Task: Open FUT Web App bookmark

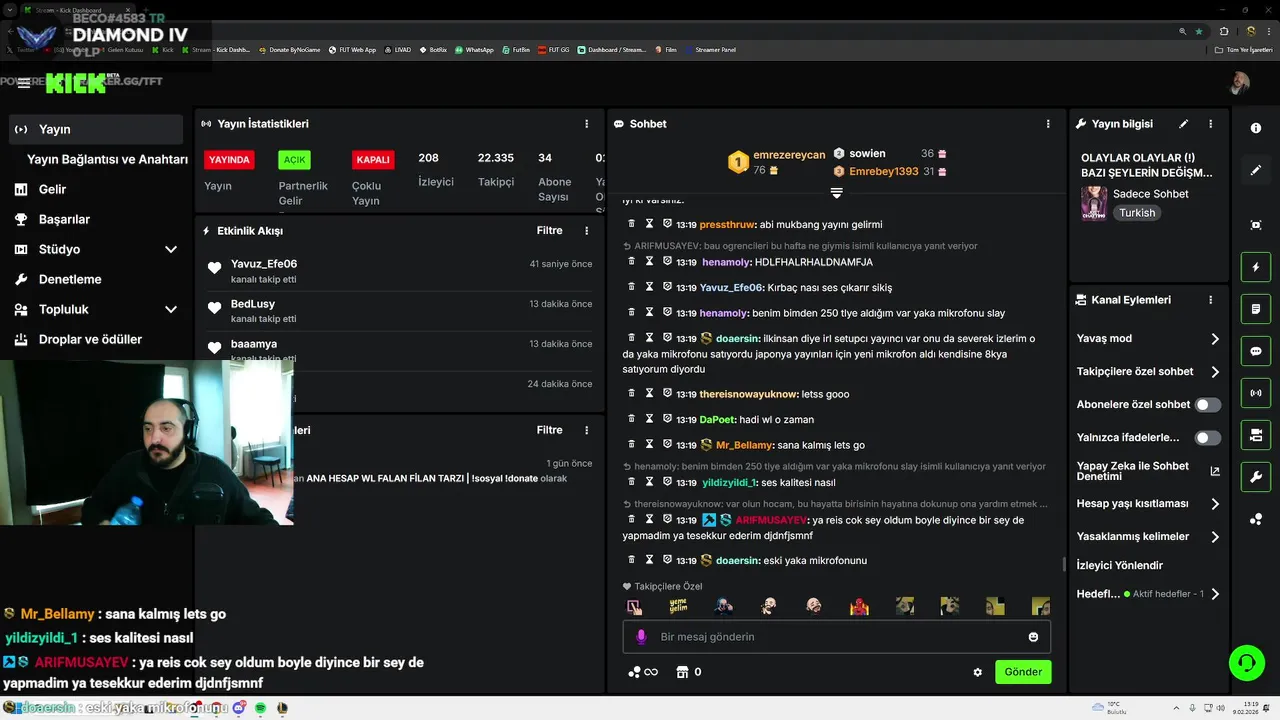Action: pyautogui.click(x=352, y=49)
